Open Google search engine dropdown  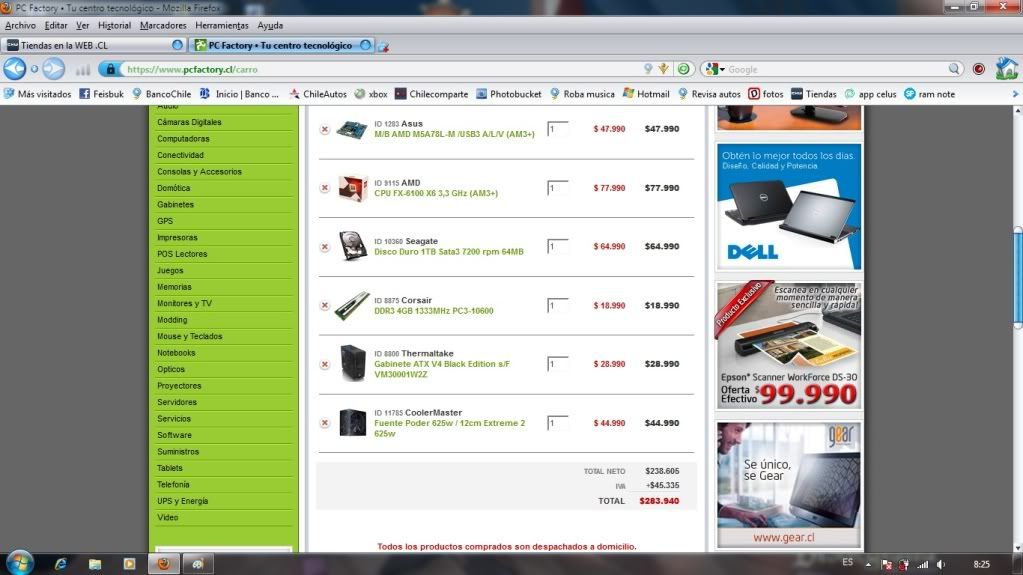click(715, 69)
